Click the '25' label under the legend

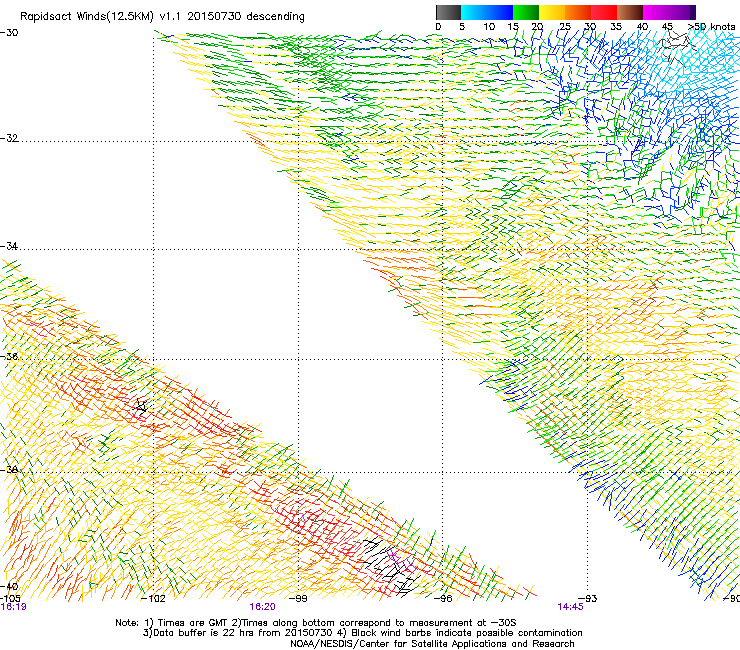click(565, 27)
